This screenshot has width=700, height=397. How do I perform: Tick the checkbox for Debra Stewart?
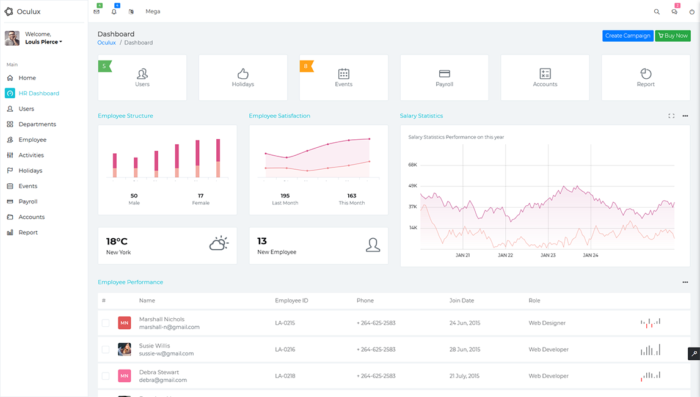point(105,376)
